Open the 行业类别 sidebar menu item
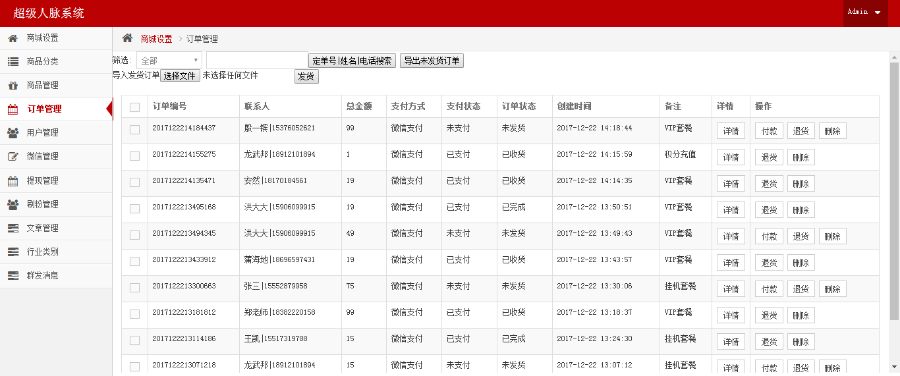 tap(56, 251)
